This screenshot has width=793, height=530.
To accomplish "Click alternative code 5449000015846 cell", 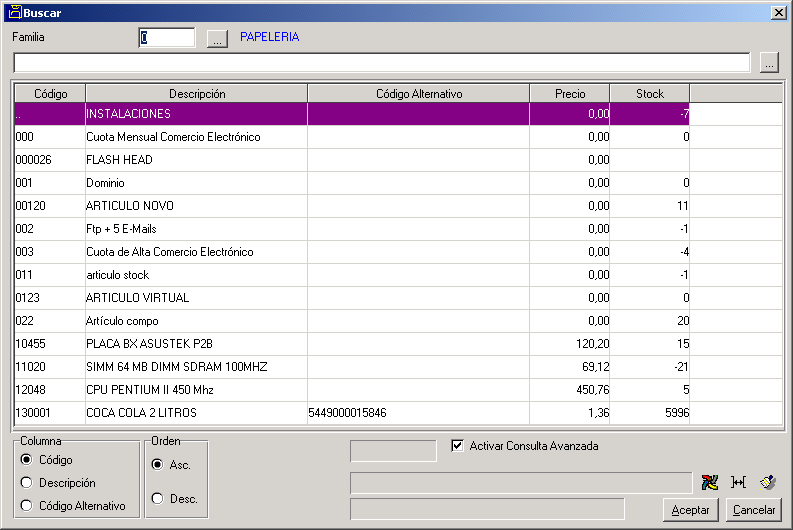I will click(x=418, y=413).
